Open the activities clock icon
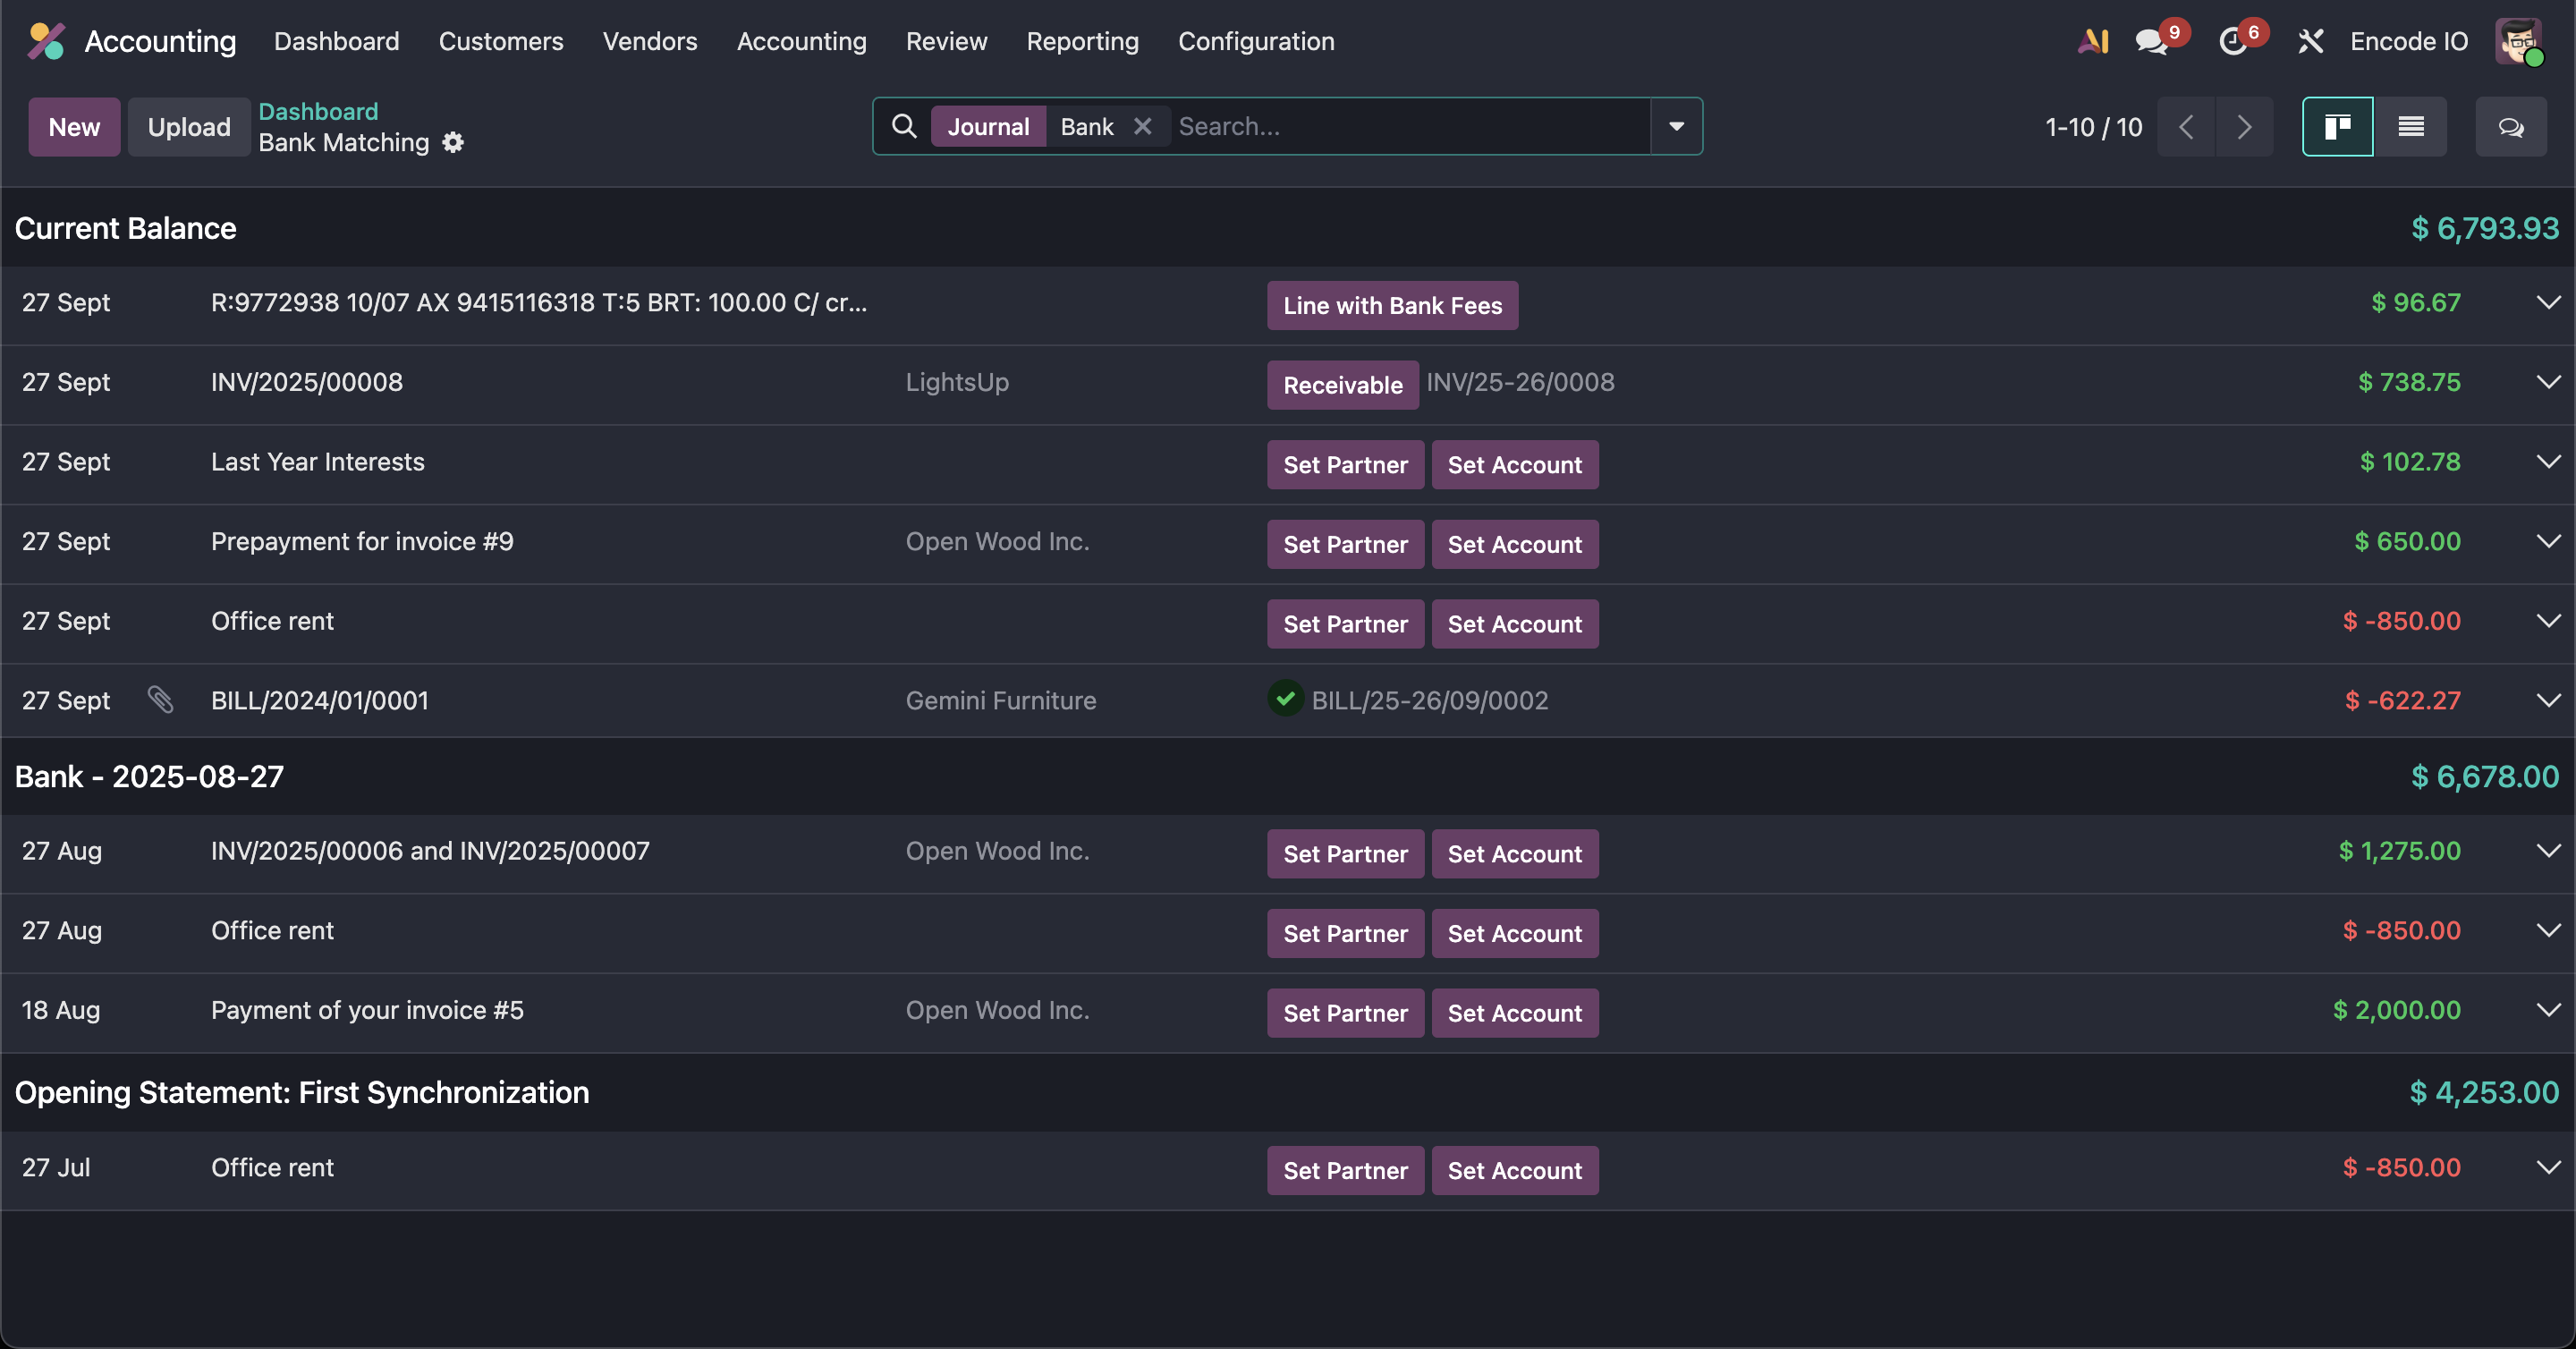Screen dimensions: 2576x1349 2232,41
